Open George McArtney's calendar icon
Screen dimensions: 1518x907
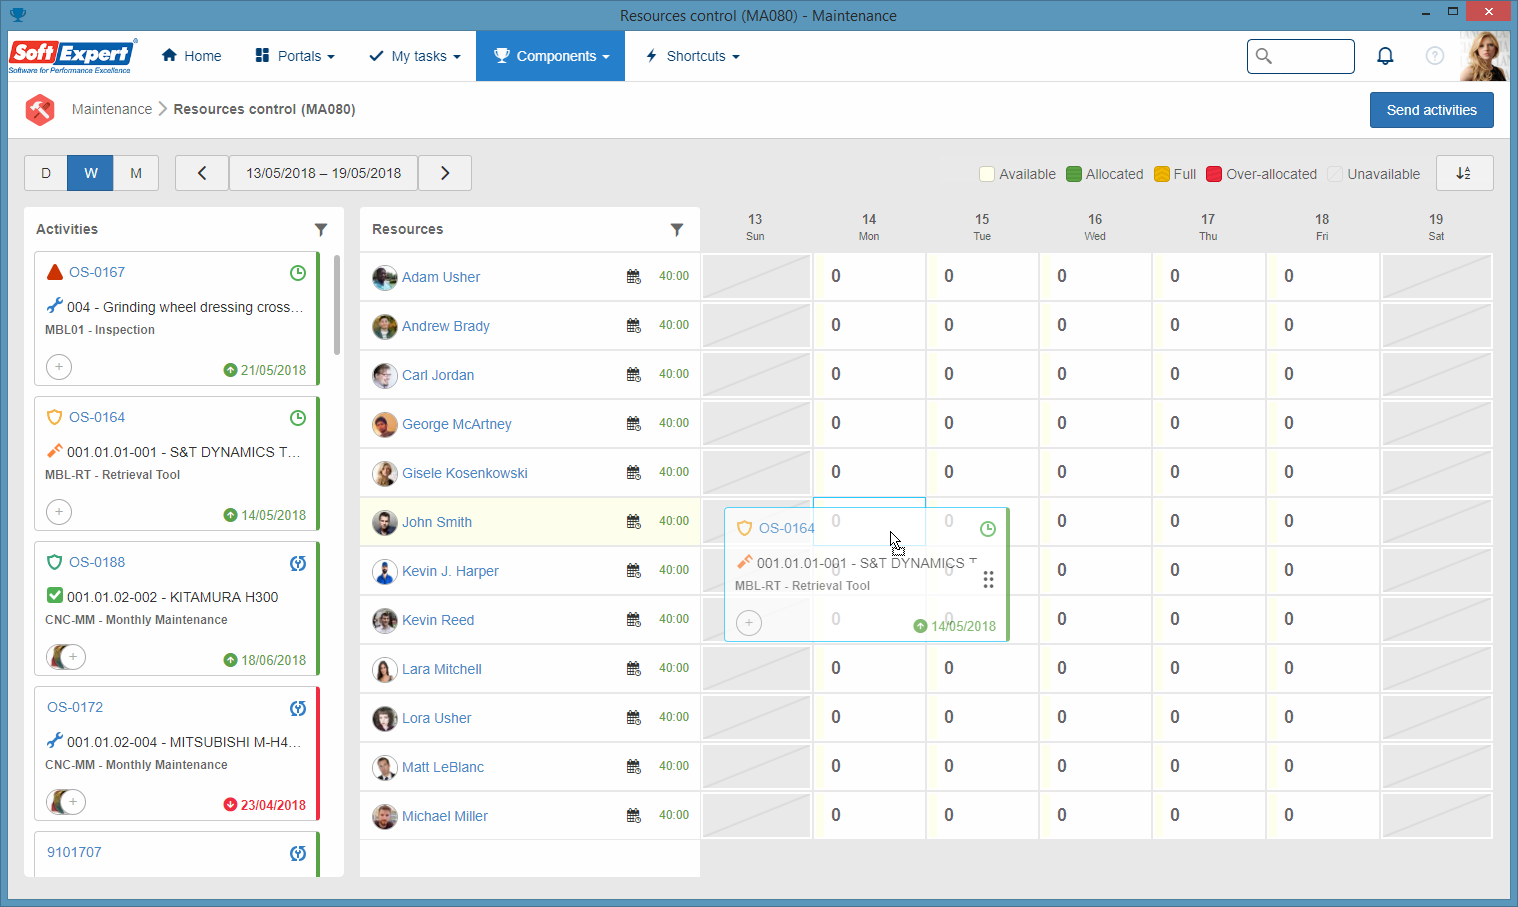pyautogui.click(x=634, y=423)
